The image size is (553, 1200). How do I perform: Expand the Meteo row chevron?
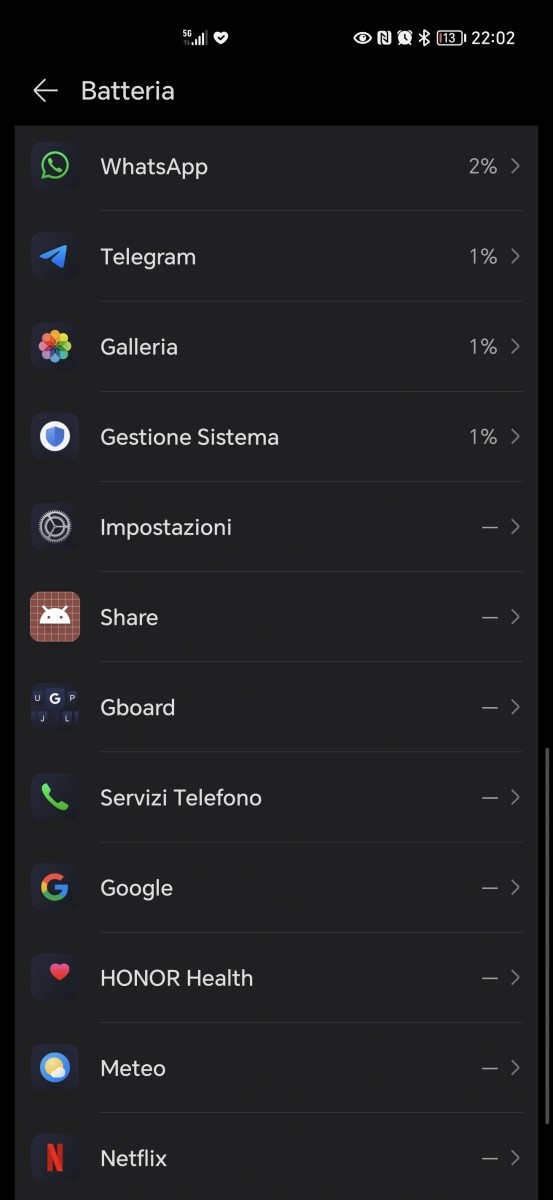point(515,1068)
